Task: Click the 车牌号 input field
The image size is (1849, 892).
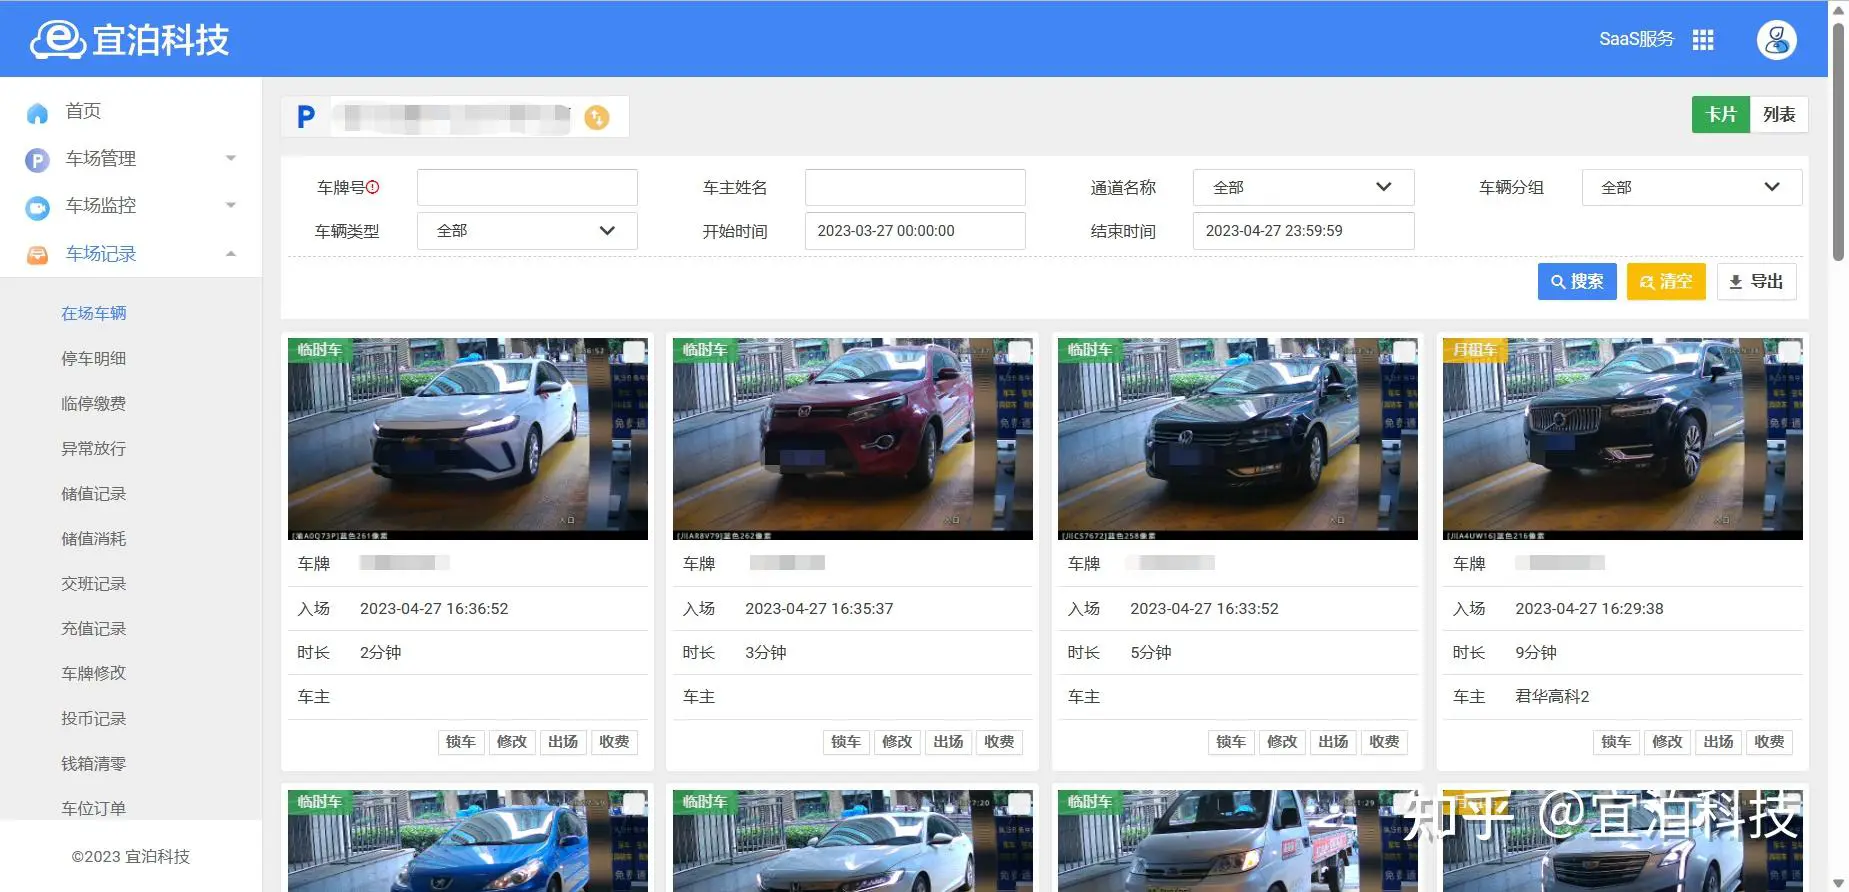Action: pyautogui.click(x=527, y=187)
